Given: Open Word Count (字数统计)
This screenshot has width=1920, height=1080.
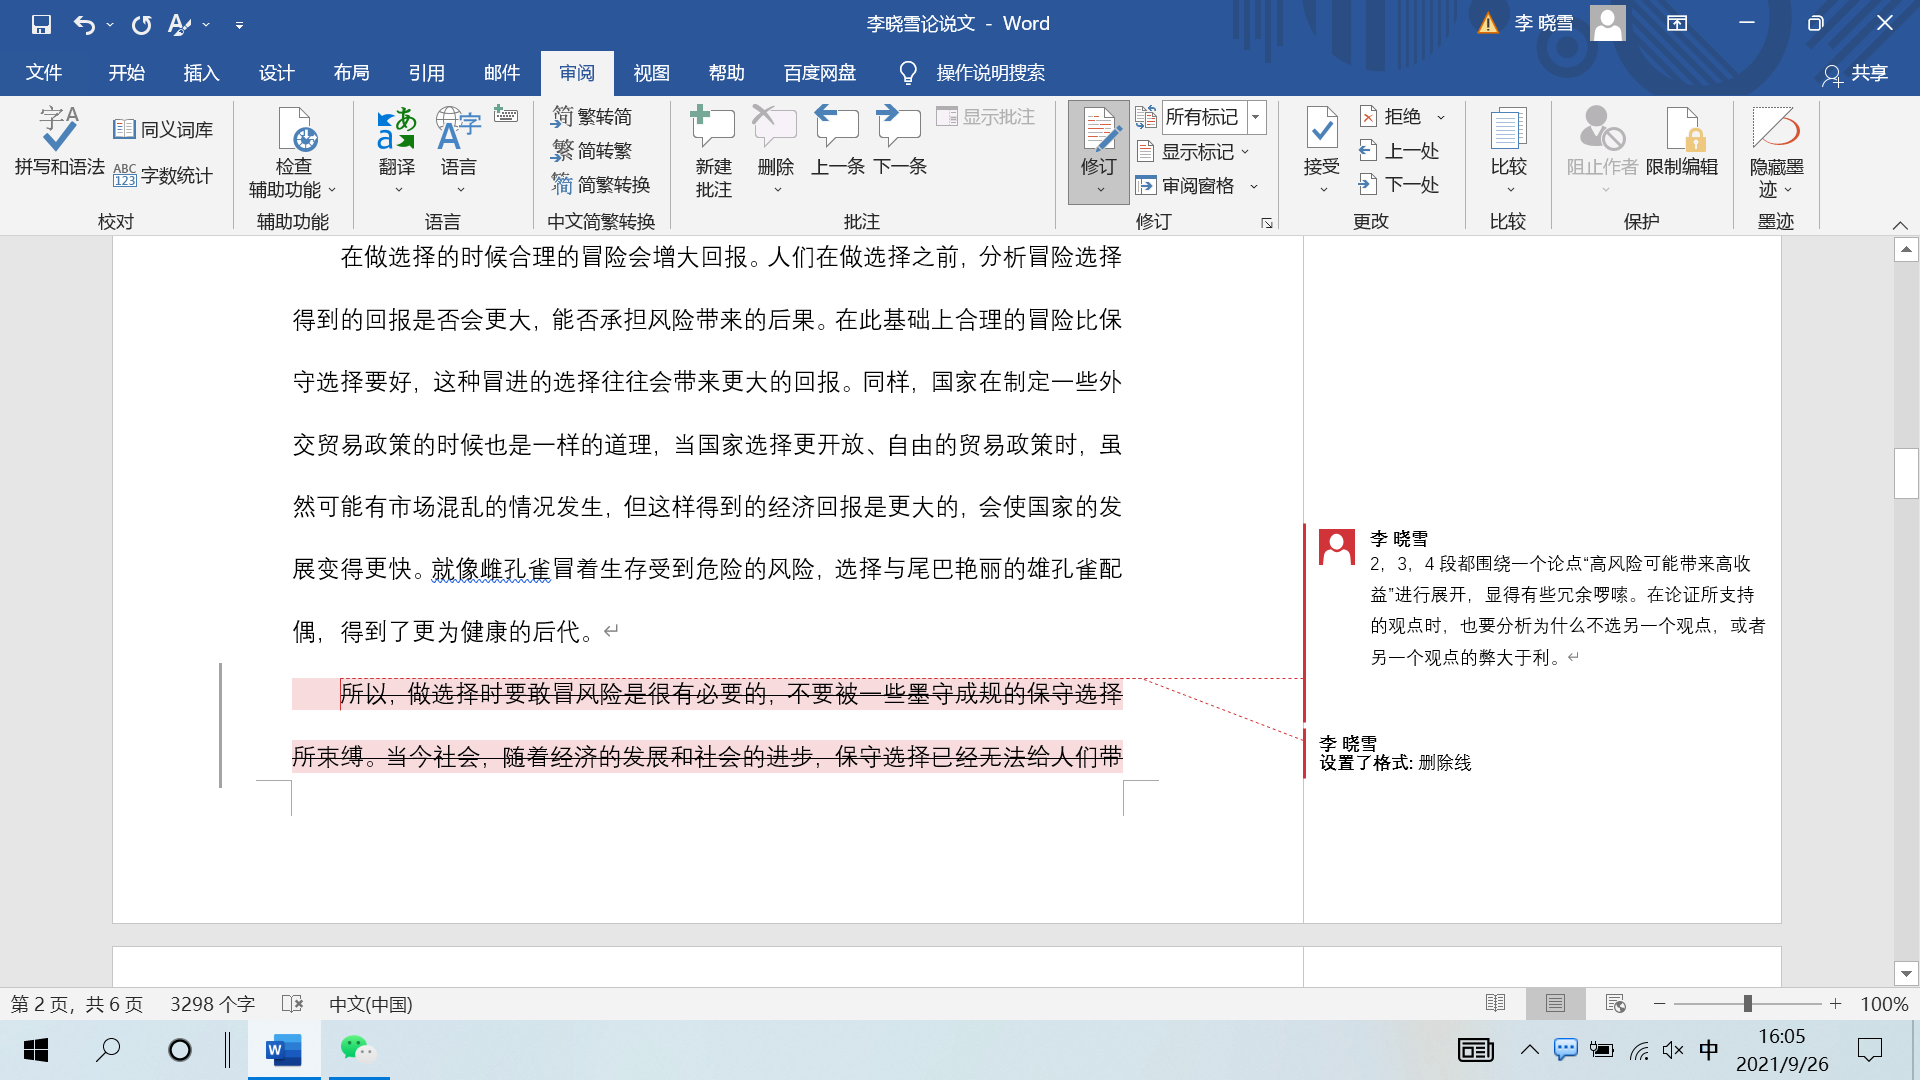Looking at the screenshot, I should pos(163,176).
